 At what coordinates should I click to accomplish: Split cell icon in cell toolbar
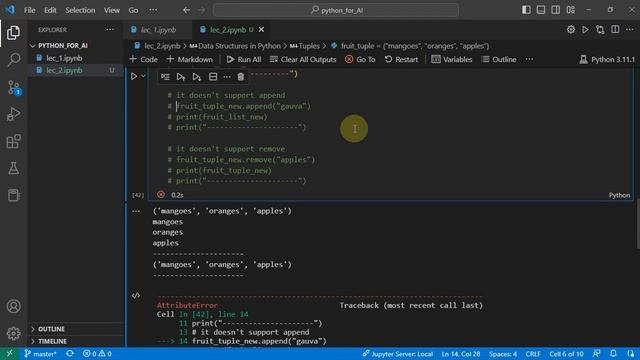213,77
